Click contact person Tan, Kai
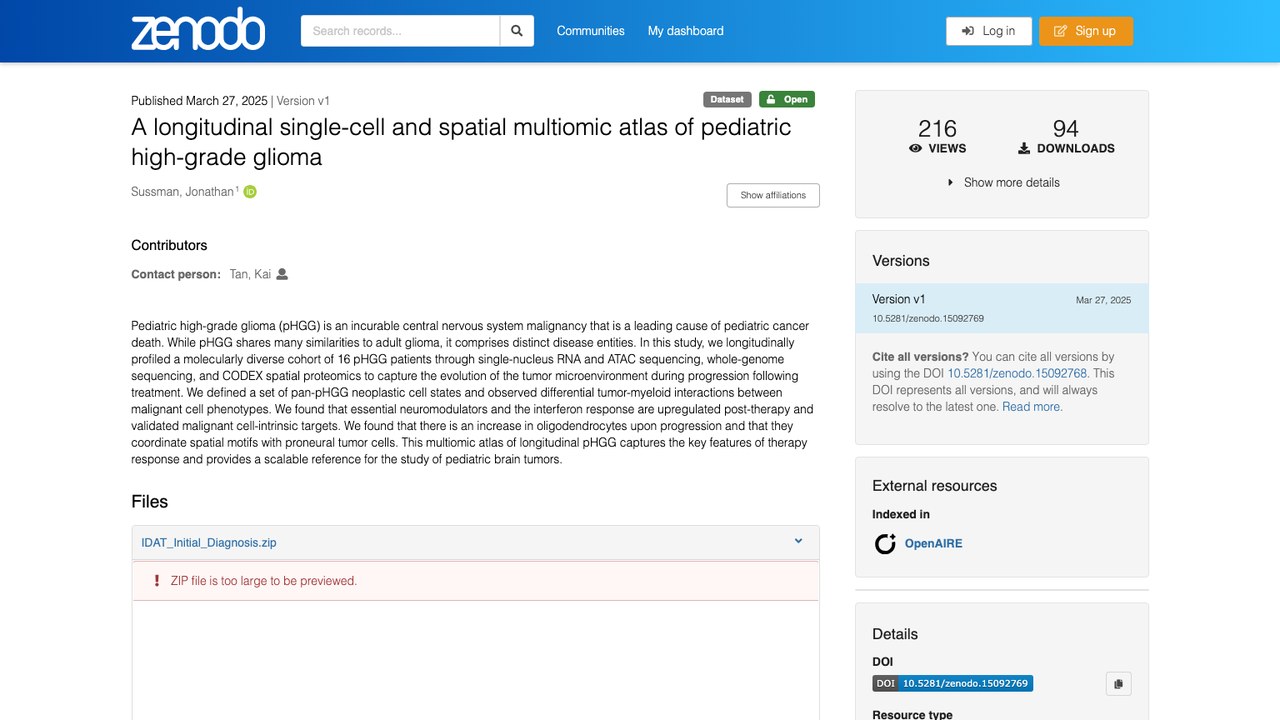Screen dimensions: 1280x720 tap(250, 274)
